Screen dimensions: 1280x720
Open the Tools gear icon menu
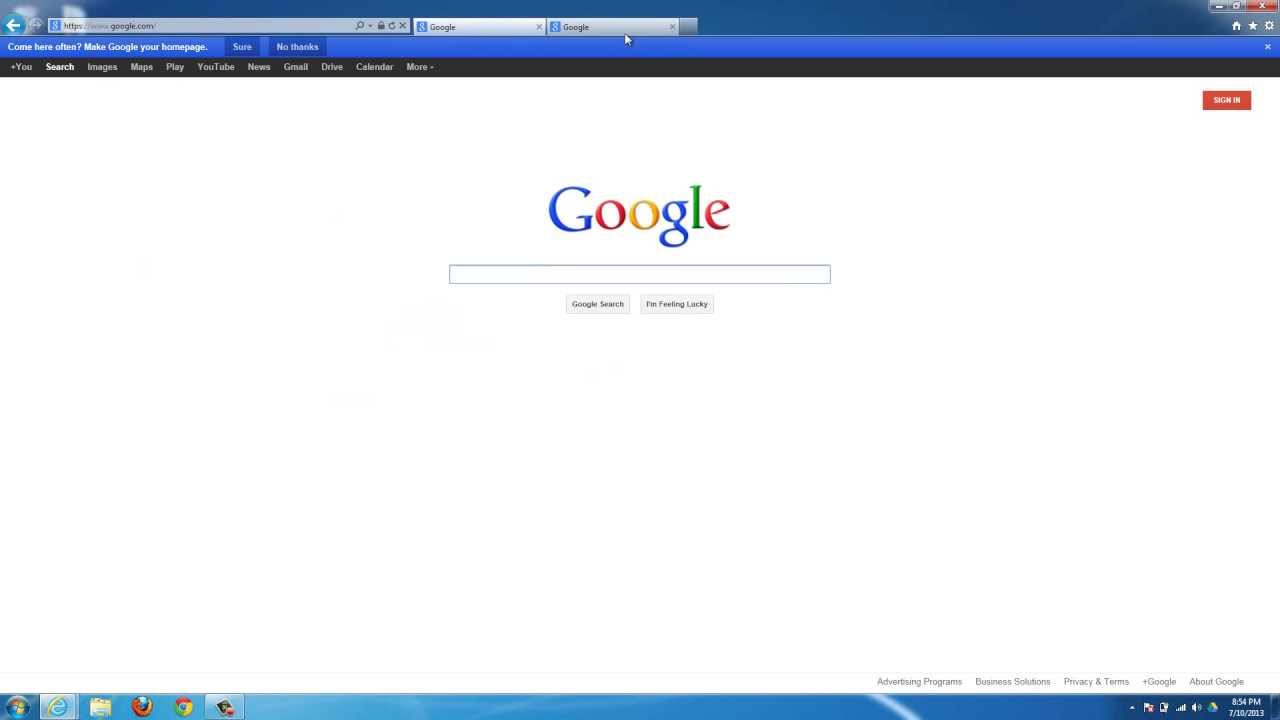(x=1269, y=26)
